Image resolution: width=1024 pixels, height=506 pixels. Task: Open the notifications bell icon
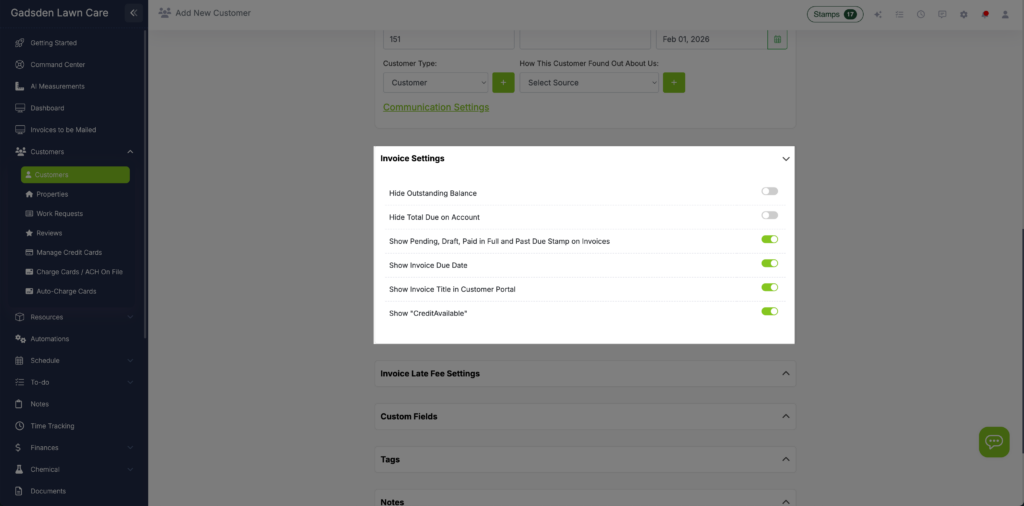click(984, 14)
